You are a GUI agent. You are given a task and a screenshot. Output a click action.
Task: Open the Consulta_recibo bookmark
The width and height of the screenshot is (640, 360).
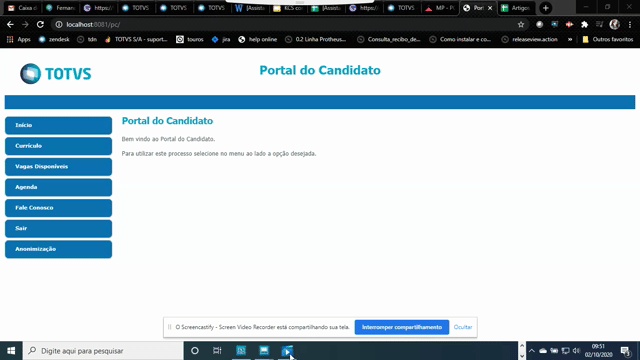(x=389, y=40)
